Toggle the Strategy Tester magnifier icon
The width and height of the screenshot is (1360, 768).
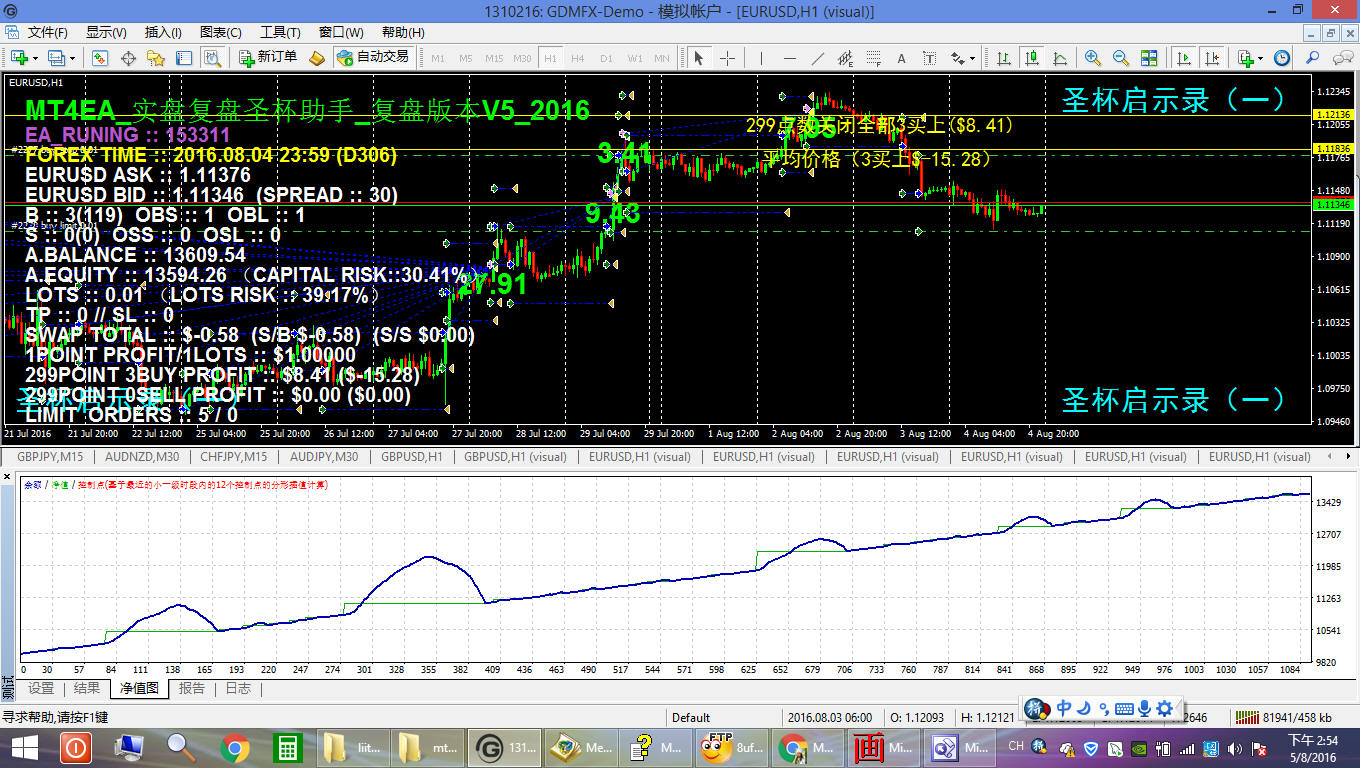pos(212,58)
